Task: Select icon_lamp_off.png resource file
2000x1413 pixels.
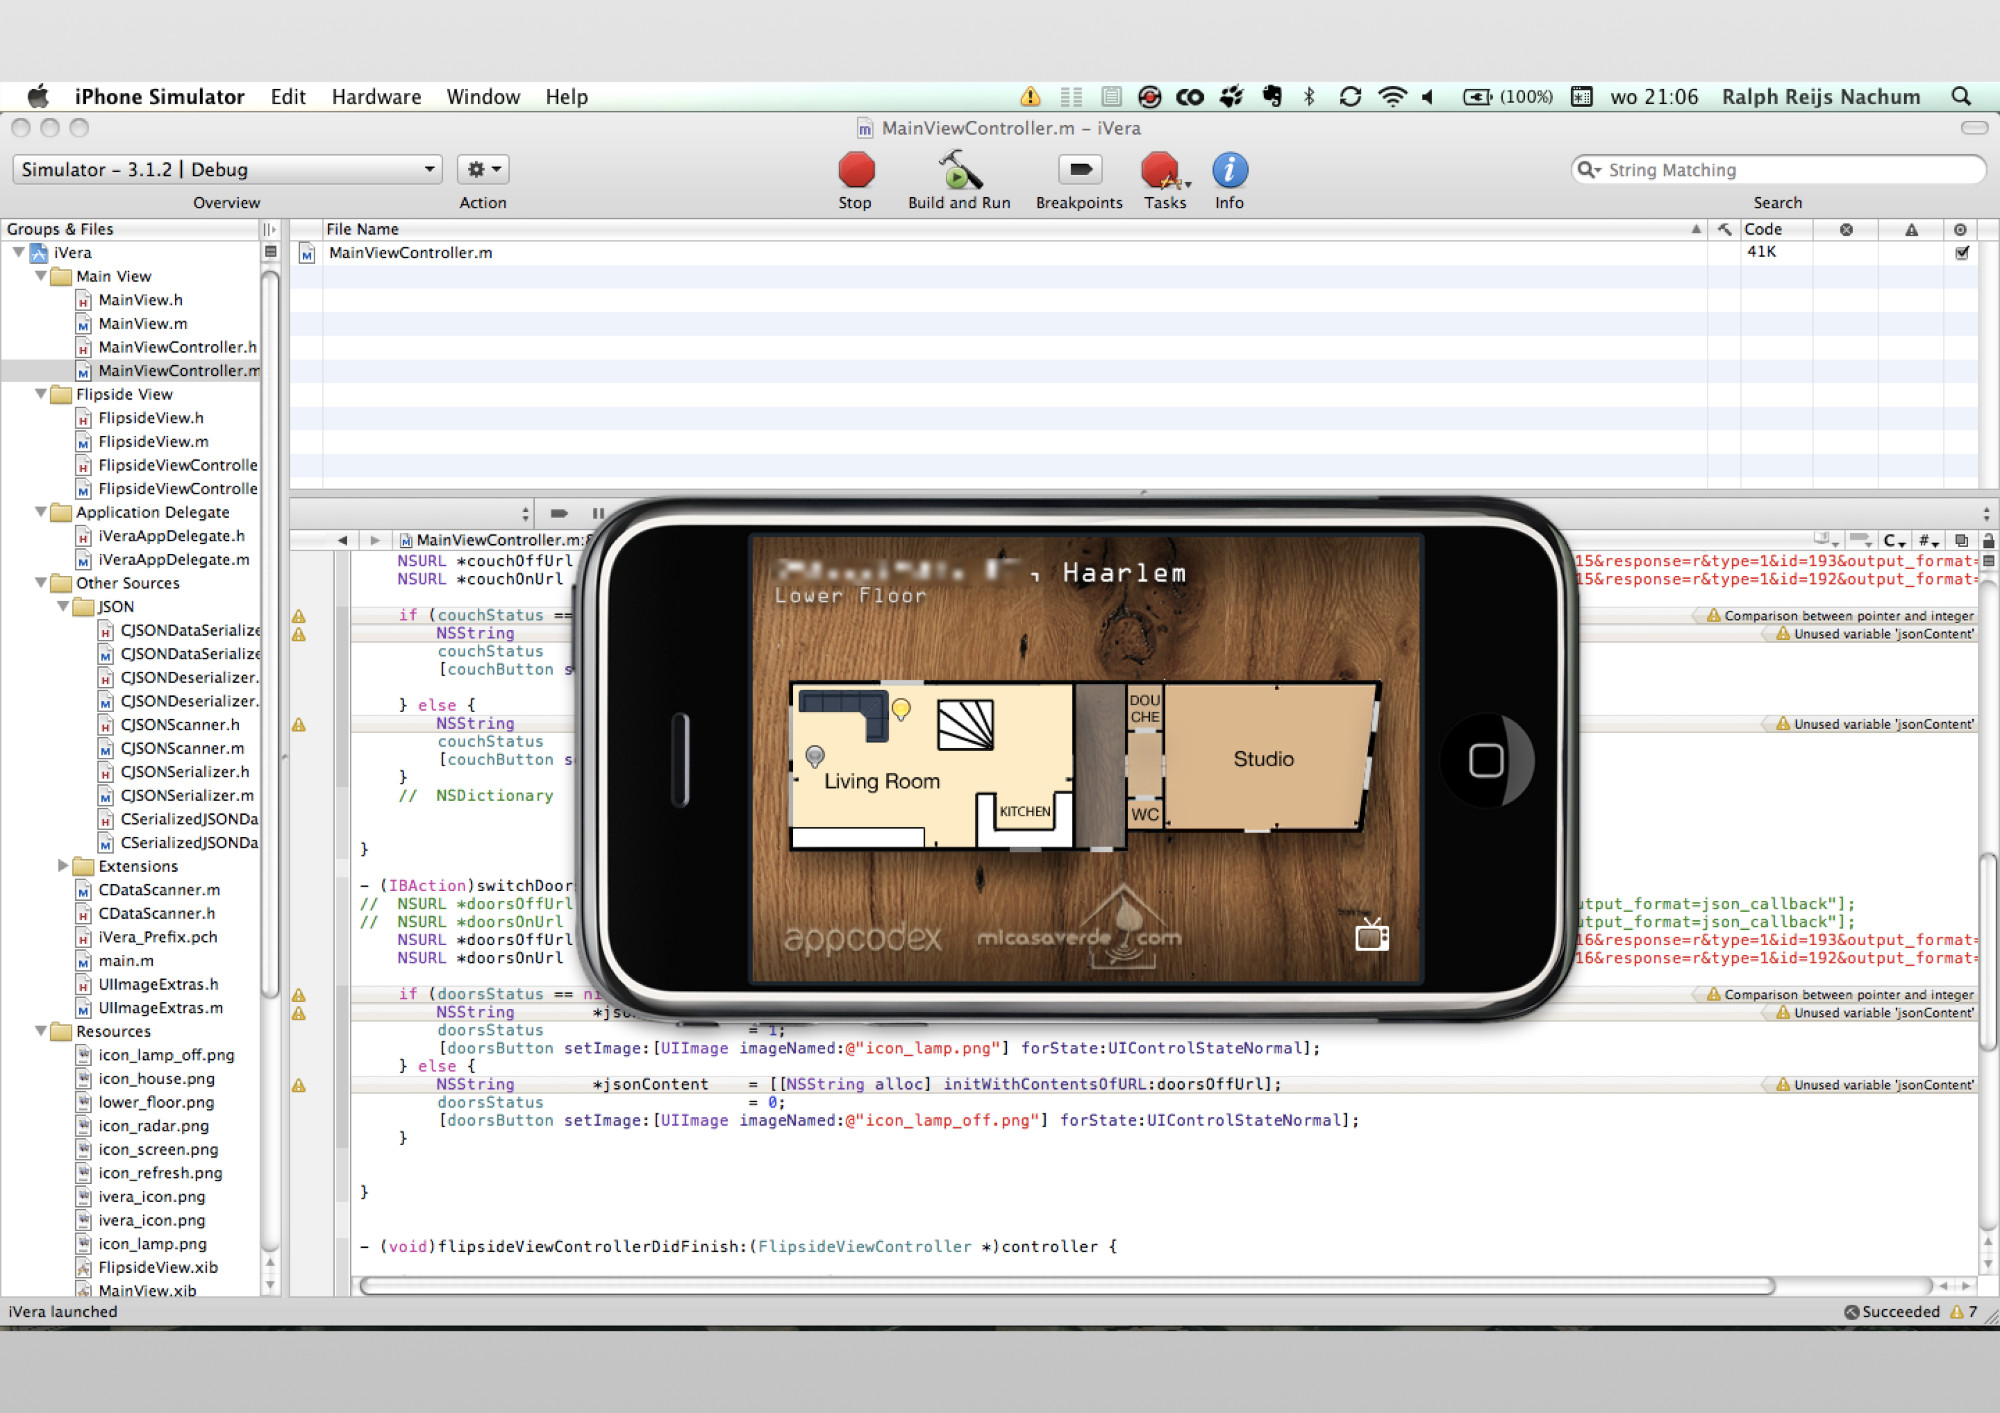Action: pyautogui.click(x=166, y=1055)
